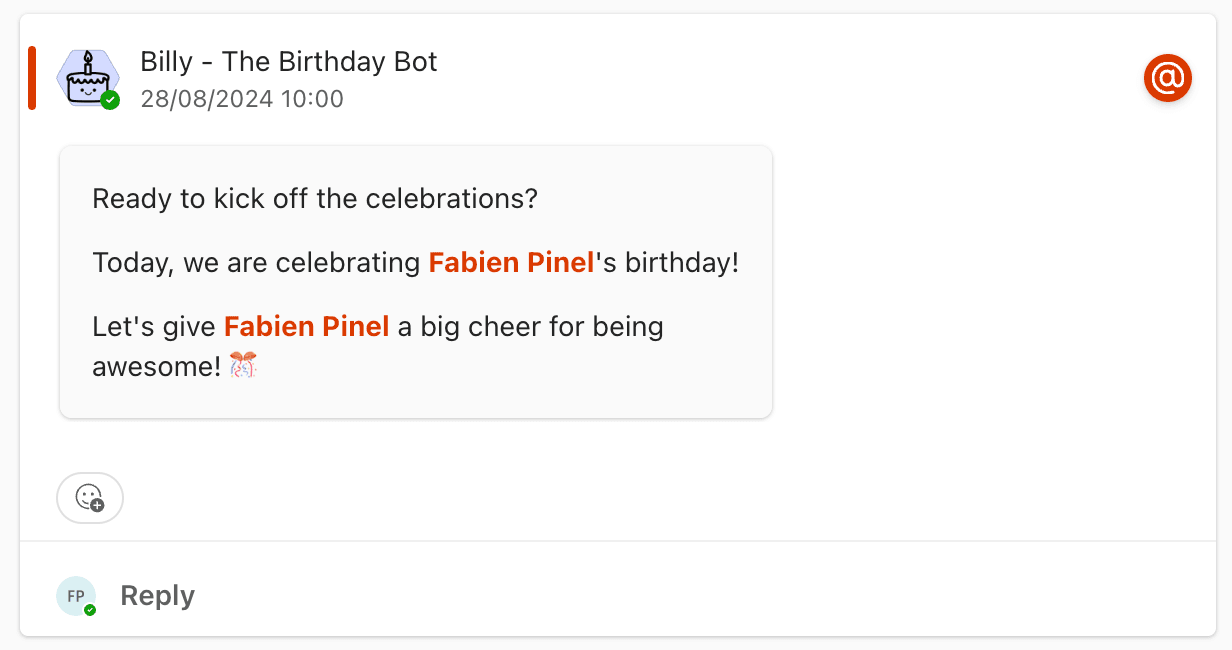Click the Reply placeholder text
The width and height of the screenshot is (1232, 650).
tap(157, 595)
